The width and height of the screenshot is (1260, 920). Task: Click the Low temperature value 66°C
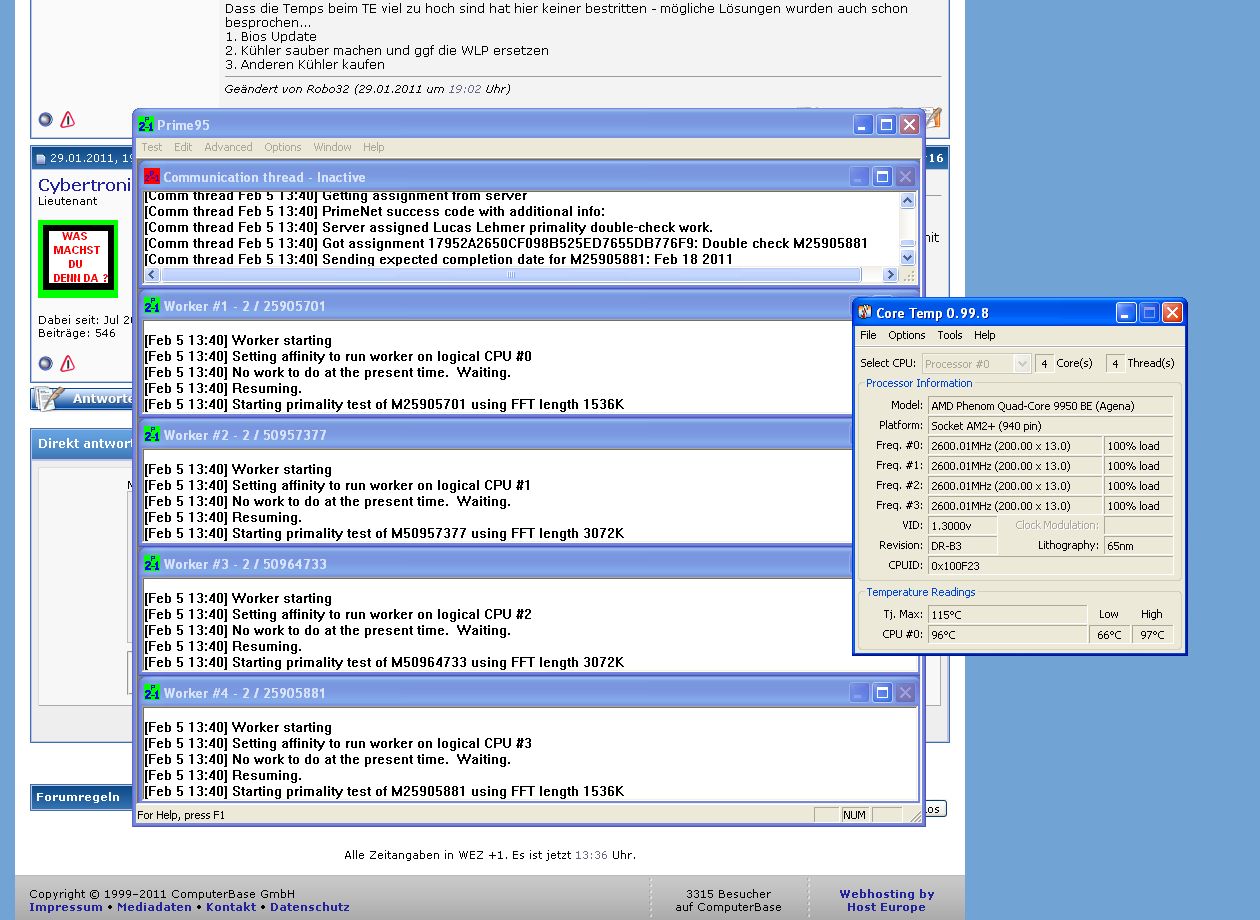[1109, 635]
